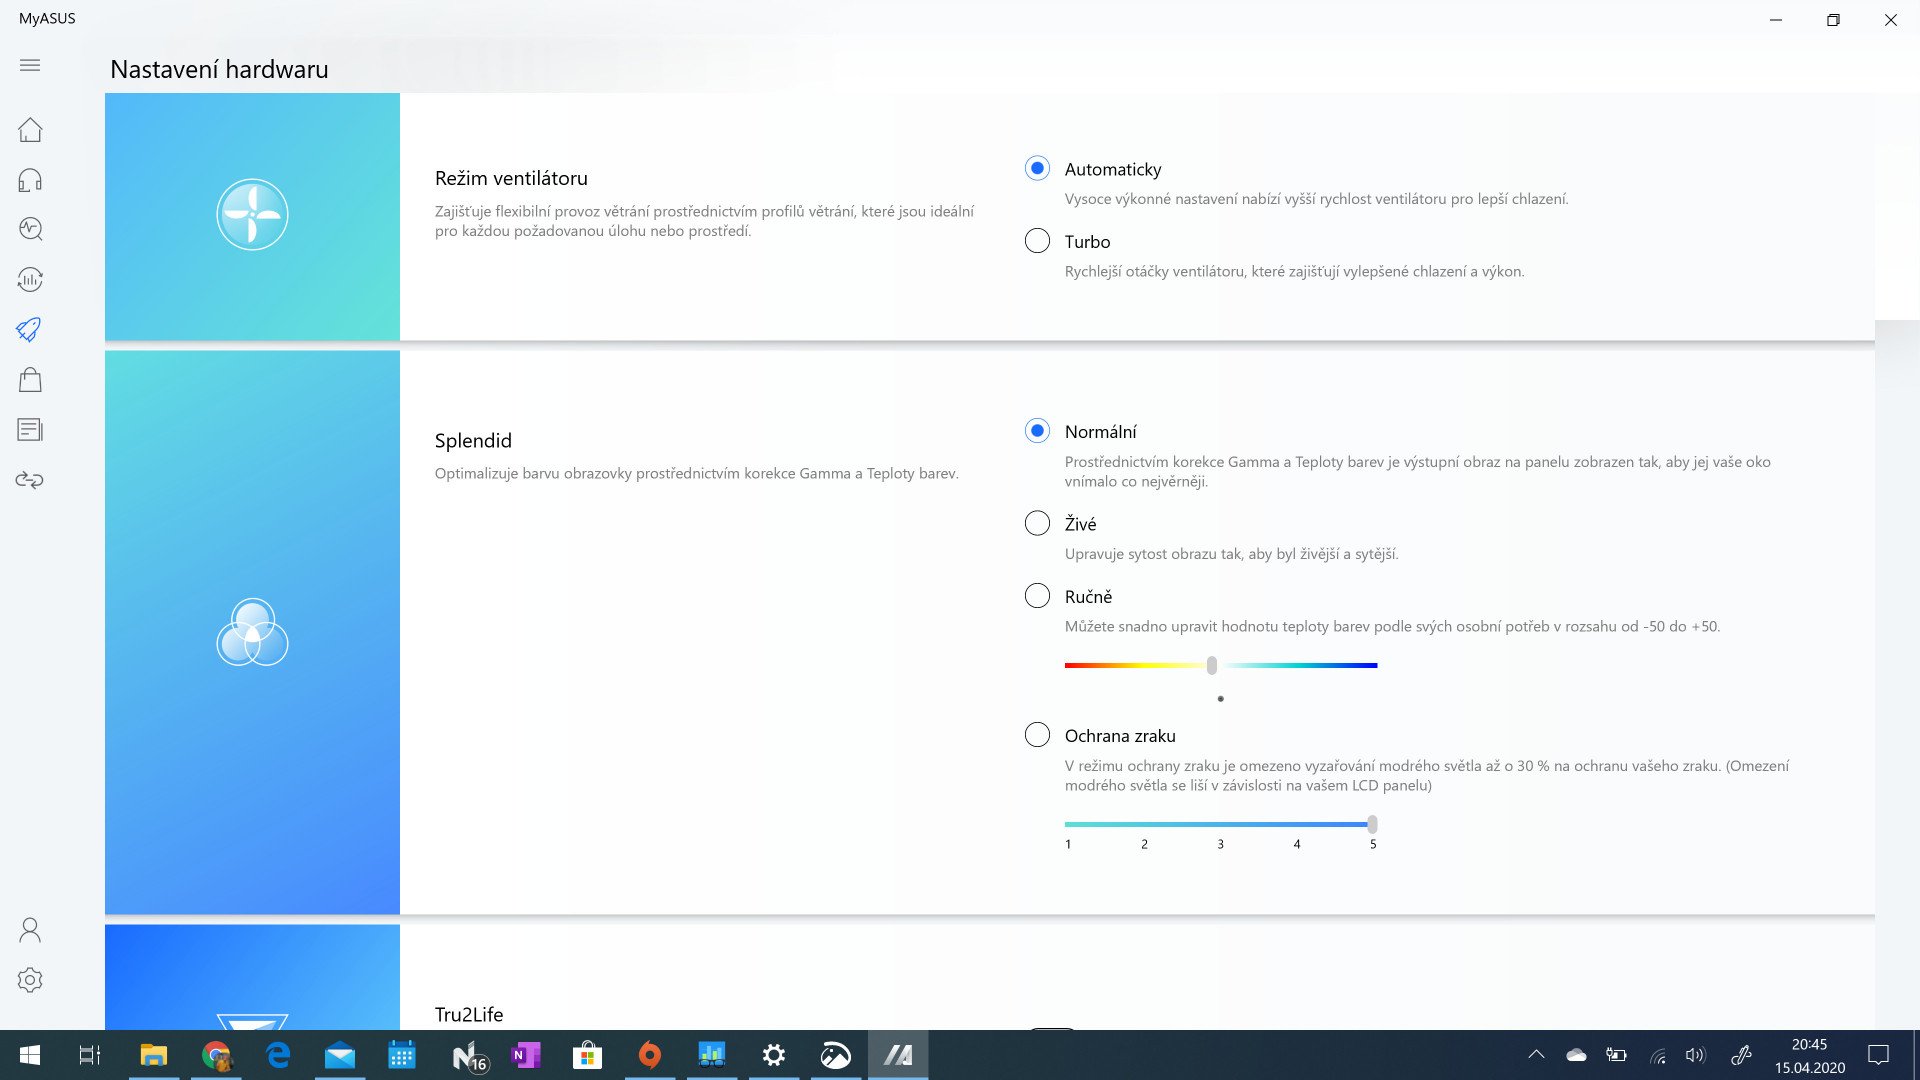Screen dimensions: 1920x1080
Task: Click the Splendid color circles tile
Action: [252, 632]
